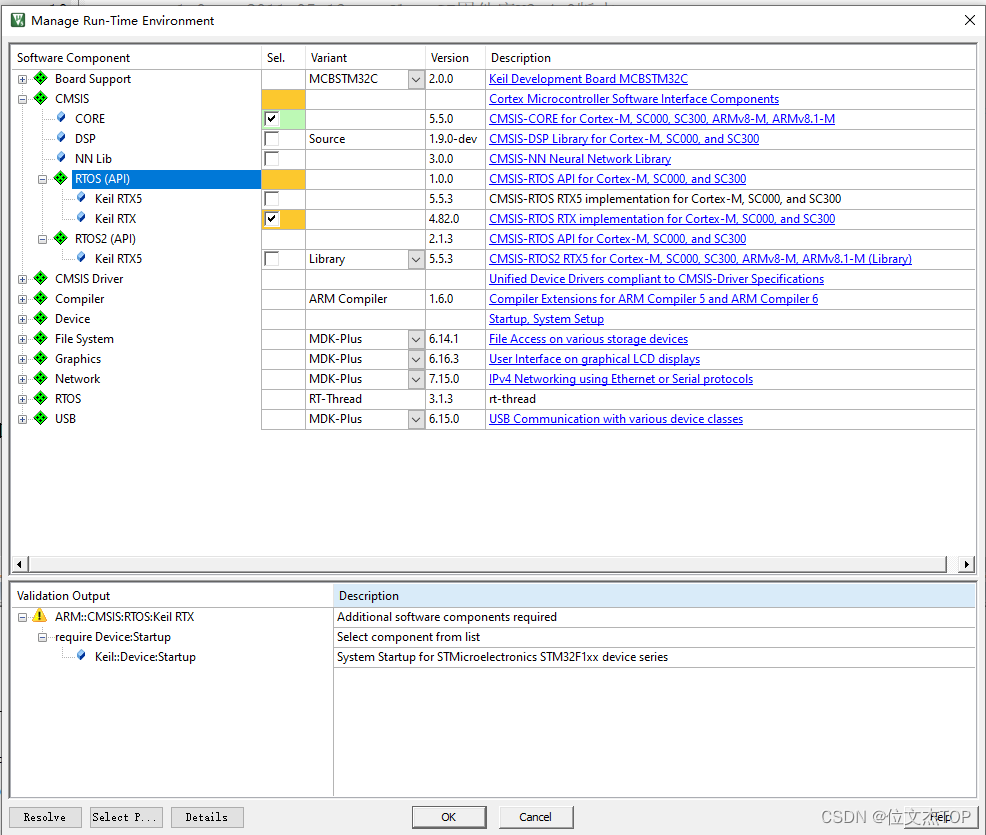Click the Graphics green diamond icon
This screenshot has height=835, width=986.
click(x=41, y=358)
